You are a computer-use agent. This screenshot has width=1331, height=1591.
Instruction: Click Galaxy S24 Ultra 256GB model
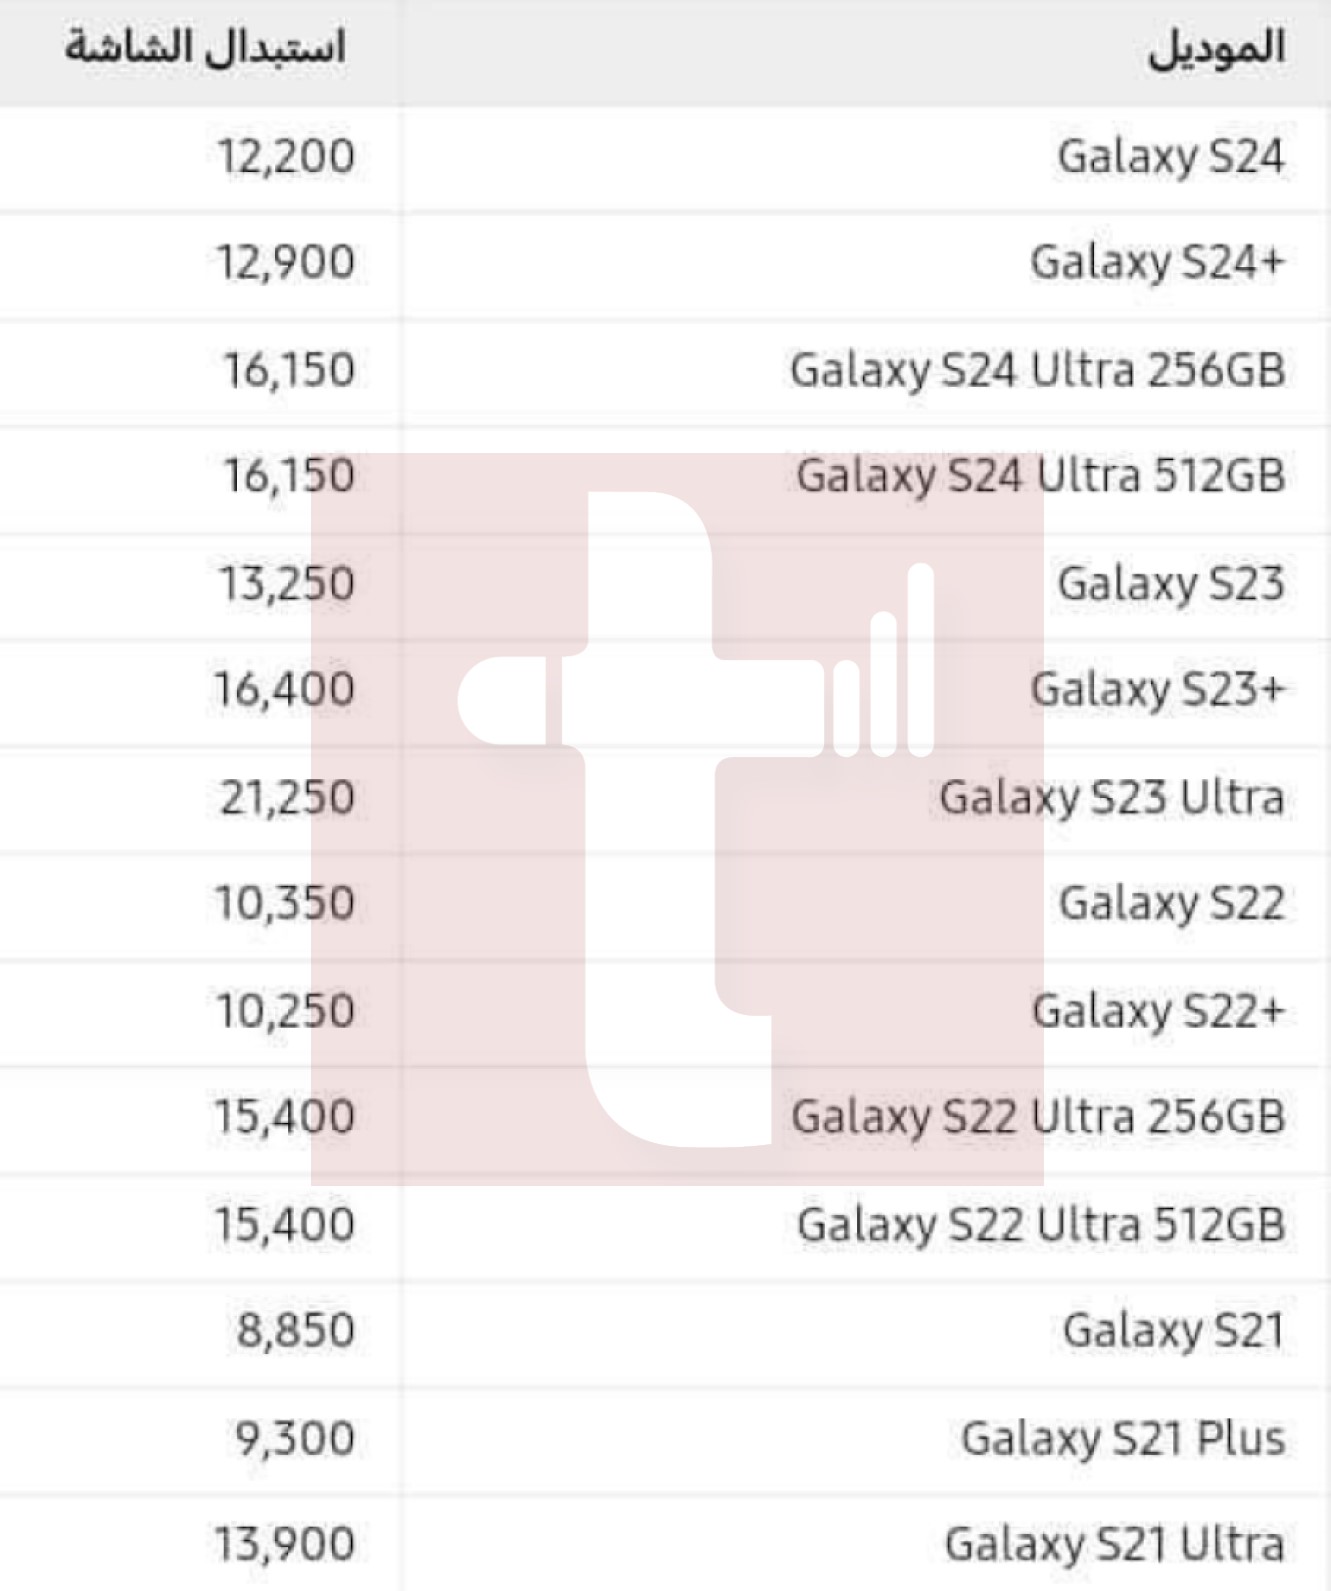tap(1037, 370)
